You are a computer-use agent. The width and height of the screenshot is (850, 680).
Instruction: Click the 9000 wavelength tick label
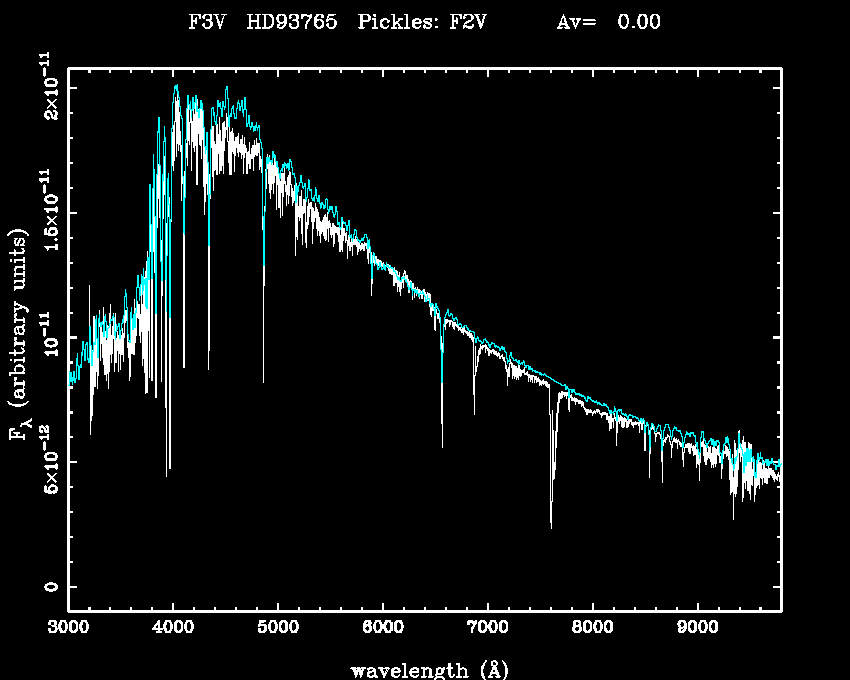[x=698, y=628]
